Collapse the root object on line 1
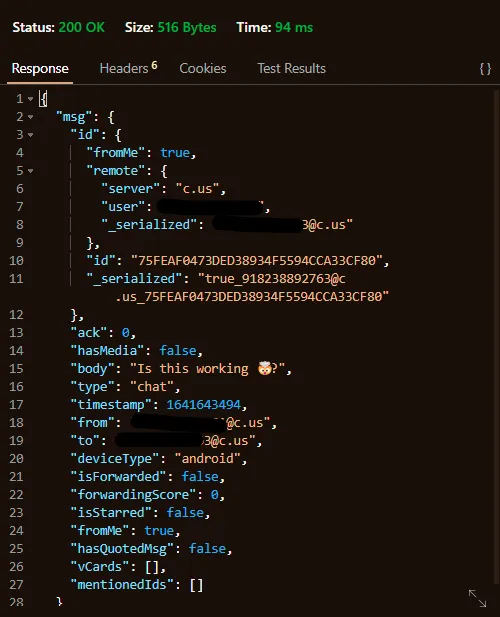Image resolution: width=500 pixels, height=617 pixels. click(x=30, y=99)
